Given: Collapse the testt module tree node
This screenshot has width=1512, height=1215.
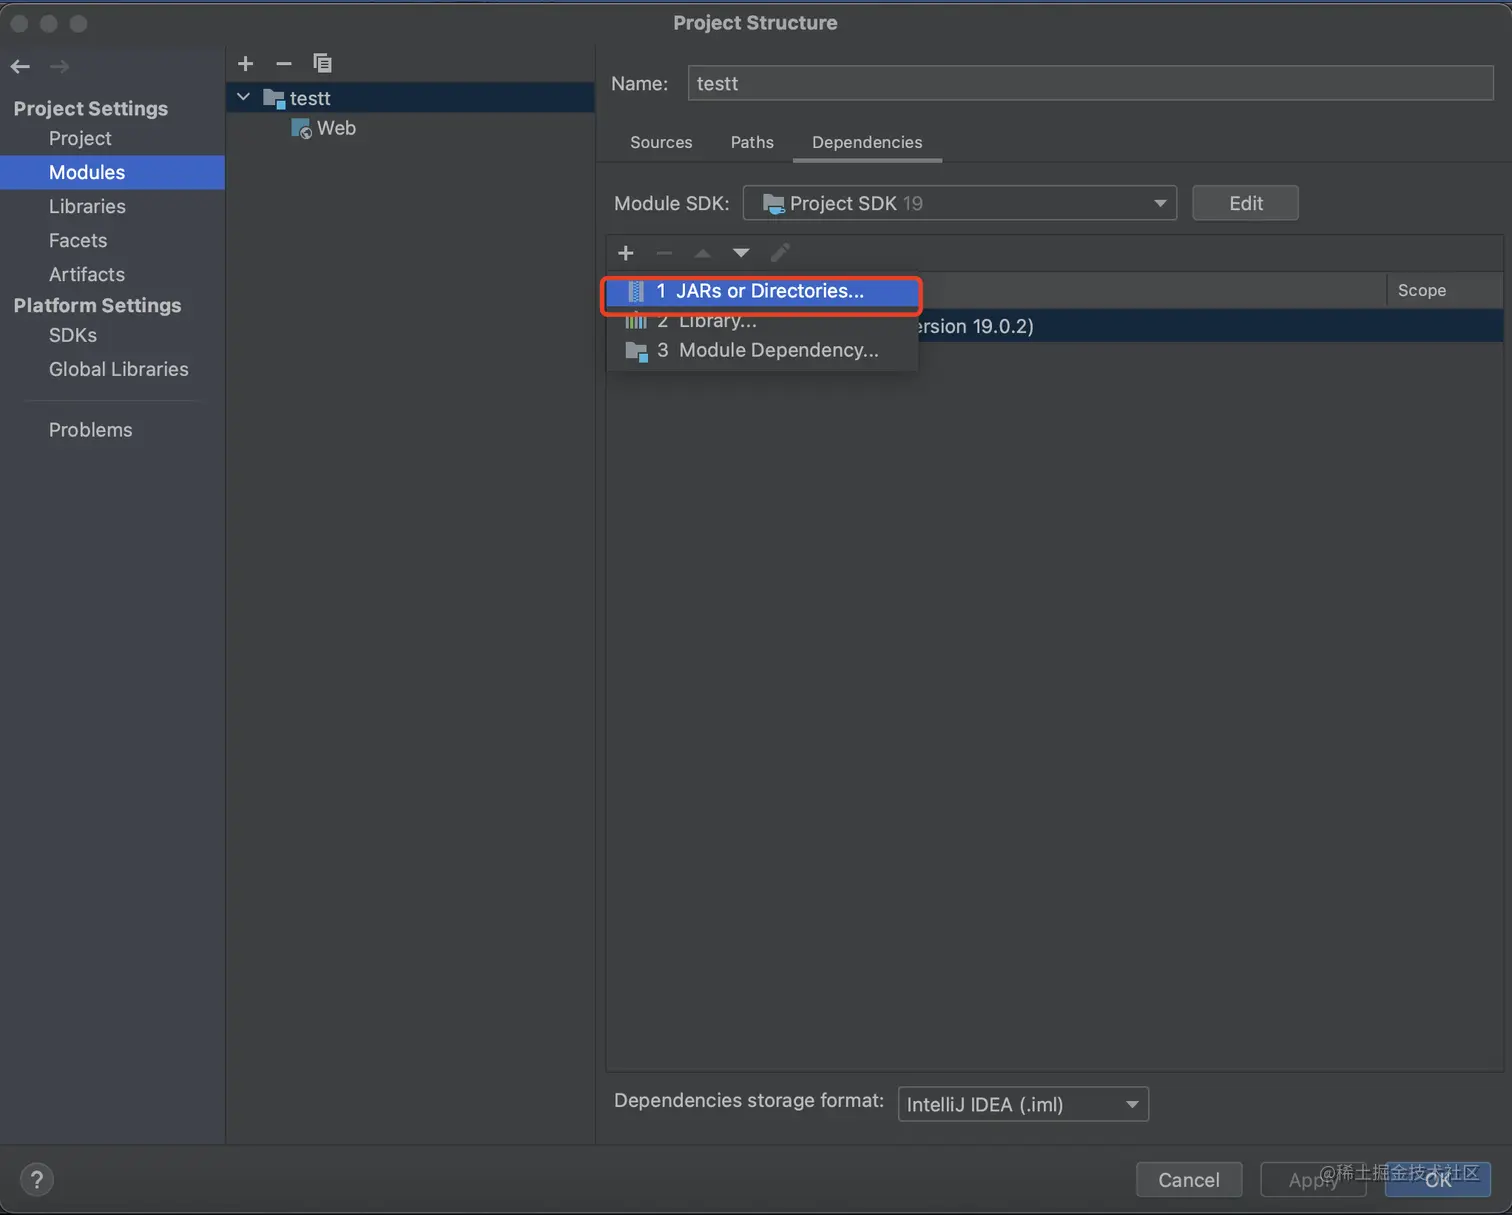Looking at the screenshot, I should pyautogui.click(x=243, y=97).
